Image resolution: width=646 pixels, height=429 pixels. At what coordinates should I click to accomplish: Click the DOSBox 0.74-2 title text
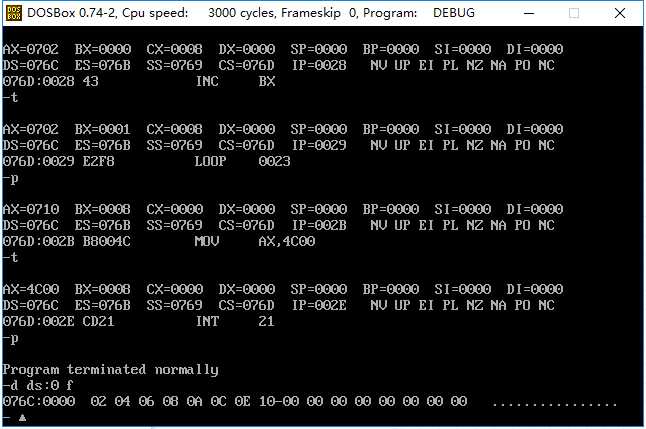71,13
